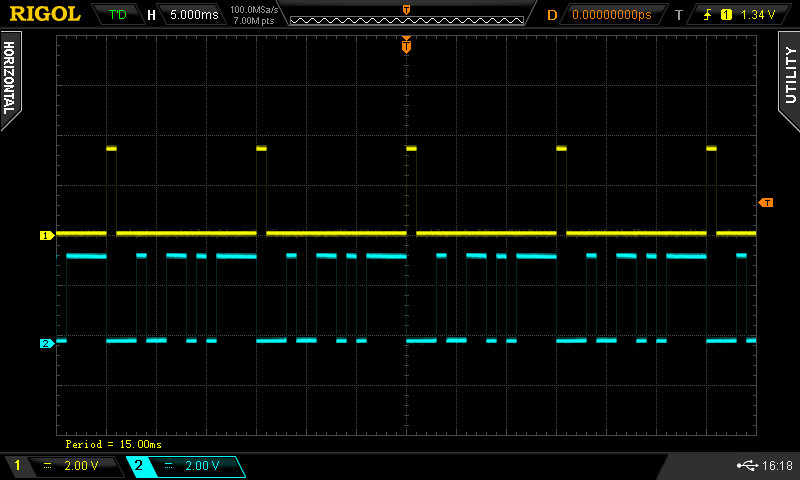Select the 0.00000000ps delay value
This screenshot has height=480, width=800.
point(611,15)
